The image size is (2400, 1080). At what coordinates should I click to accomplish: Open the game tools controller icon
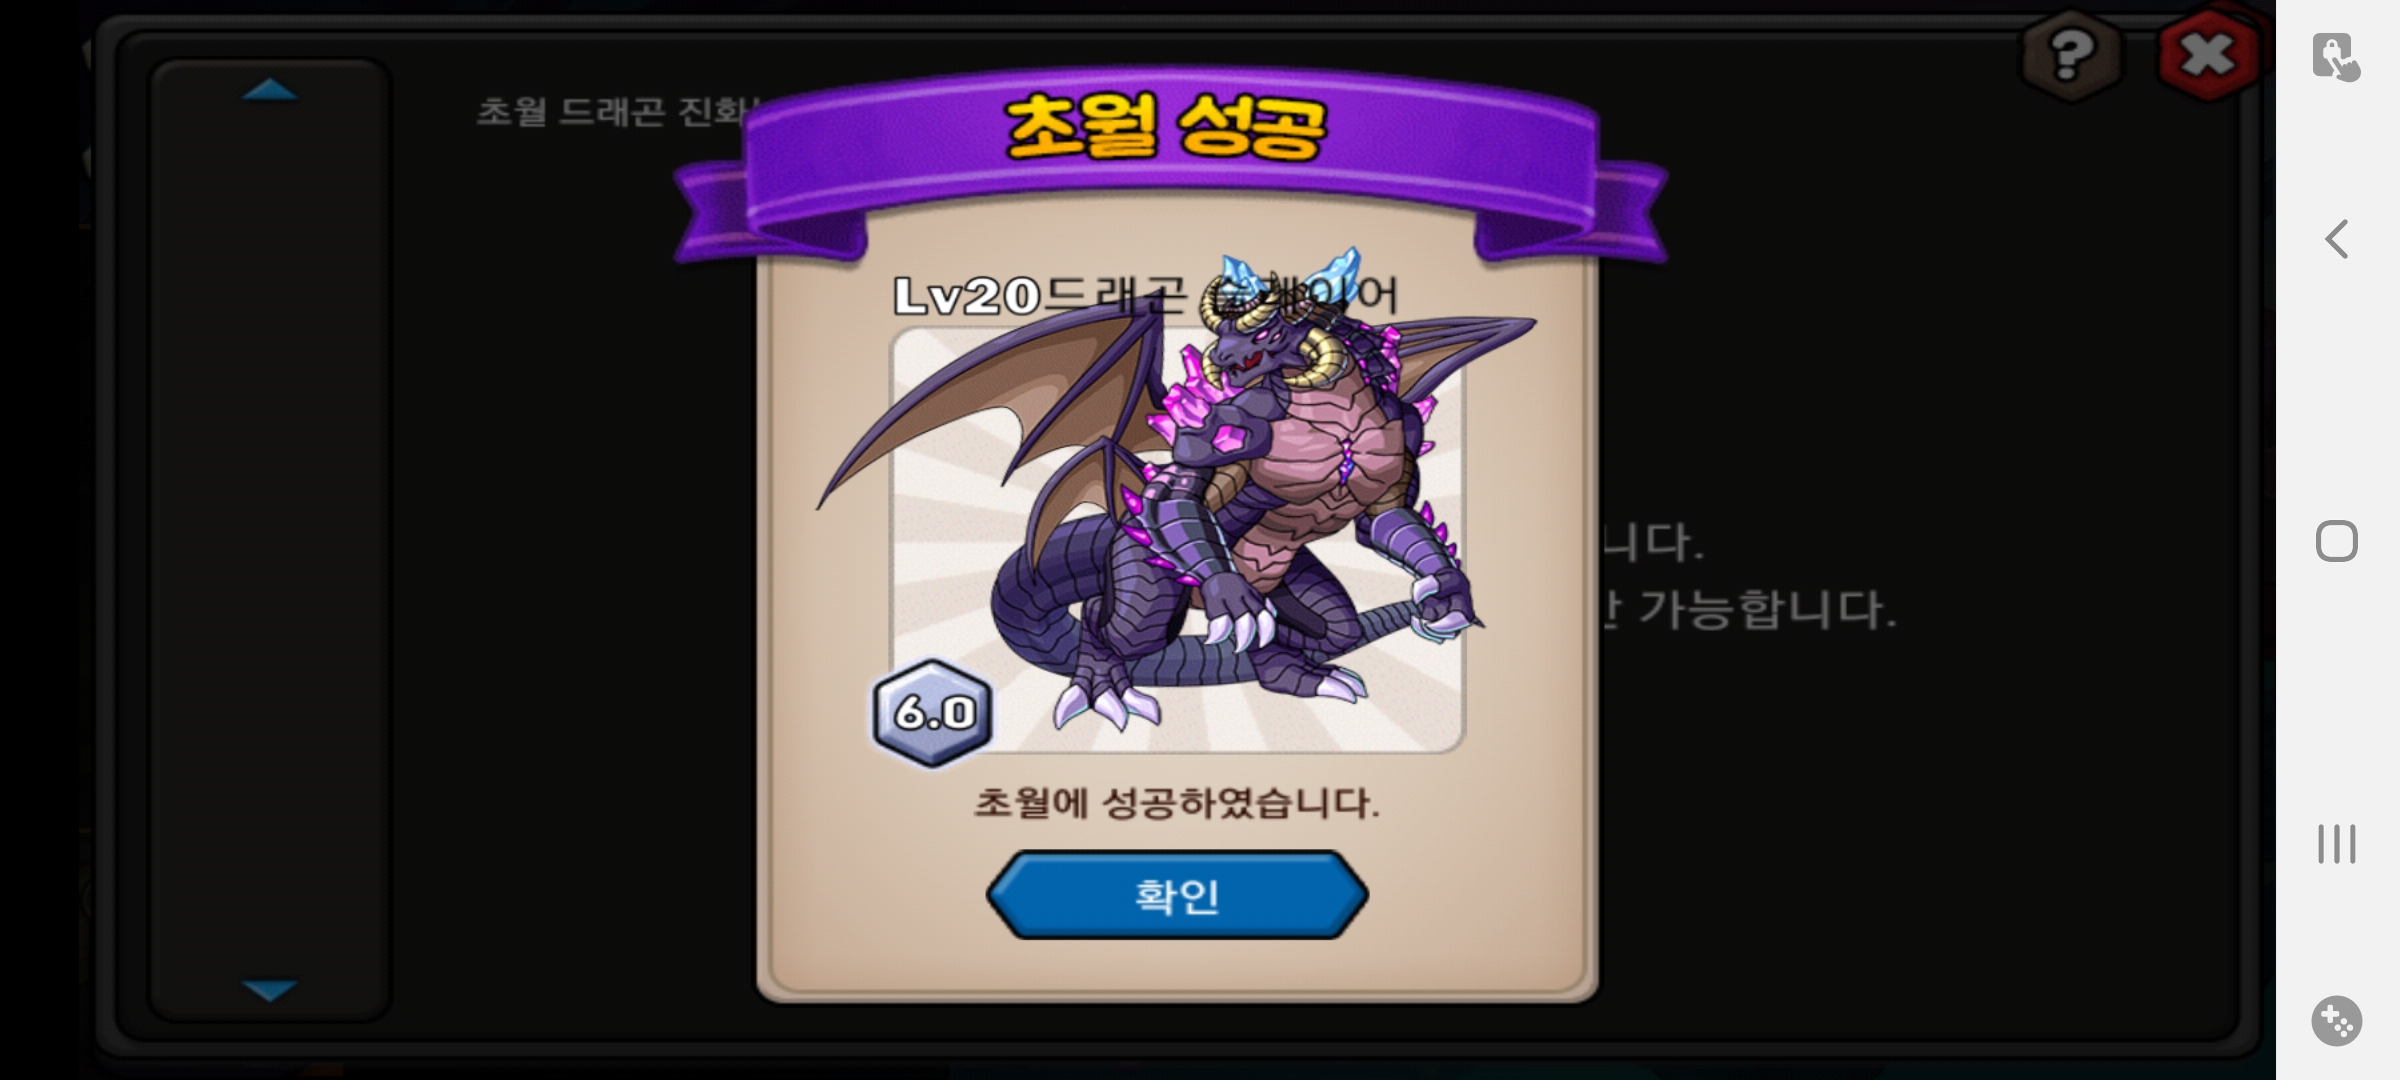tap(2337, 1021)
